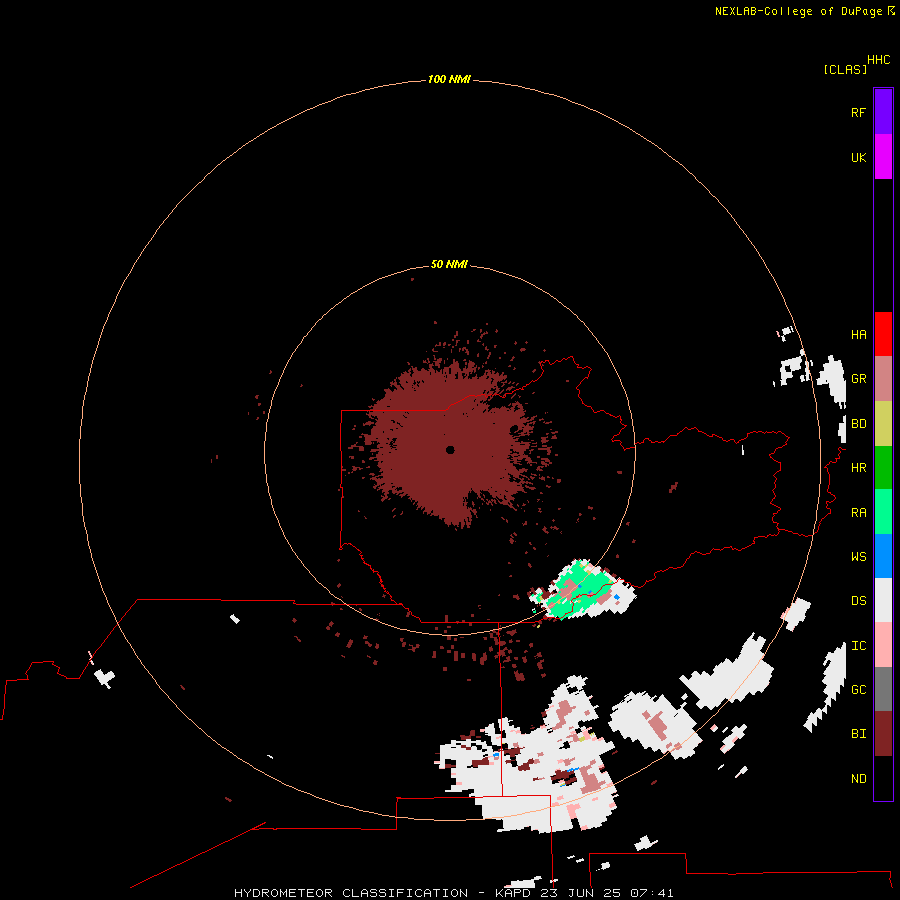Click the HYDROMETEOR CLASSIFICATION caption

tap(351, 893)
